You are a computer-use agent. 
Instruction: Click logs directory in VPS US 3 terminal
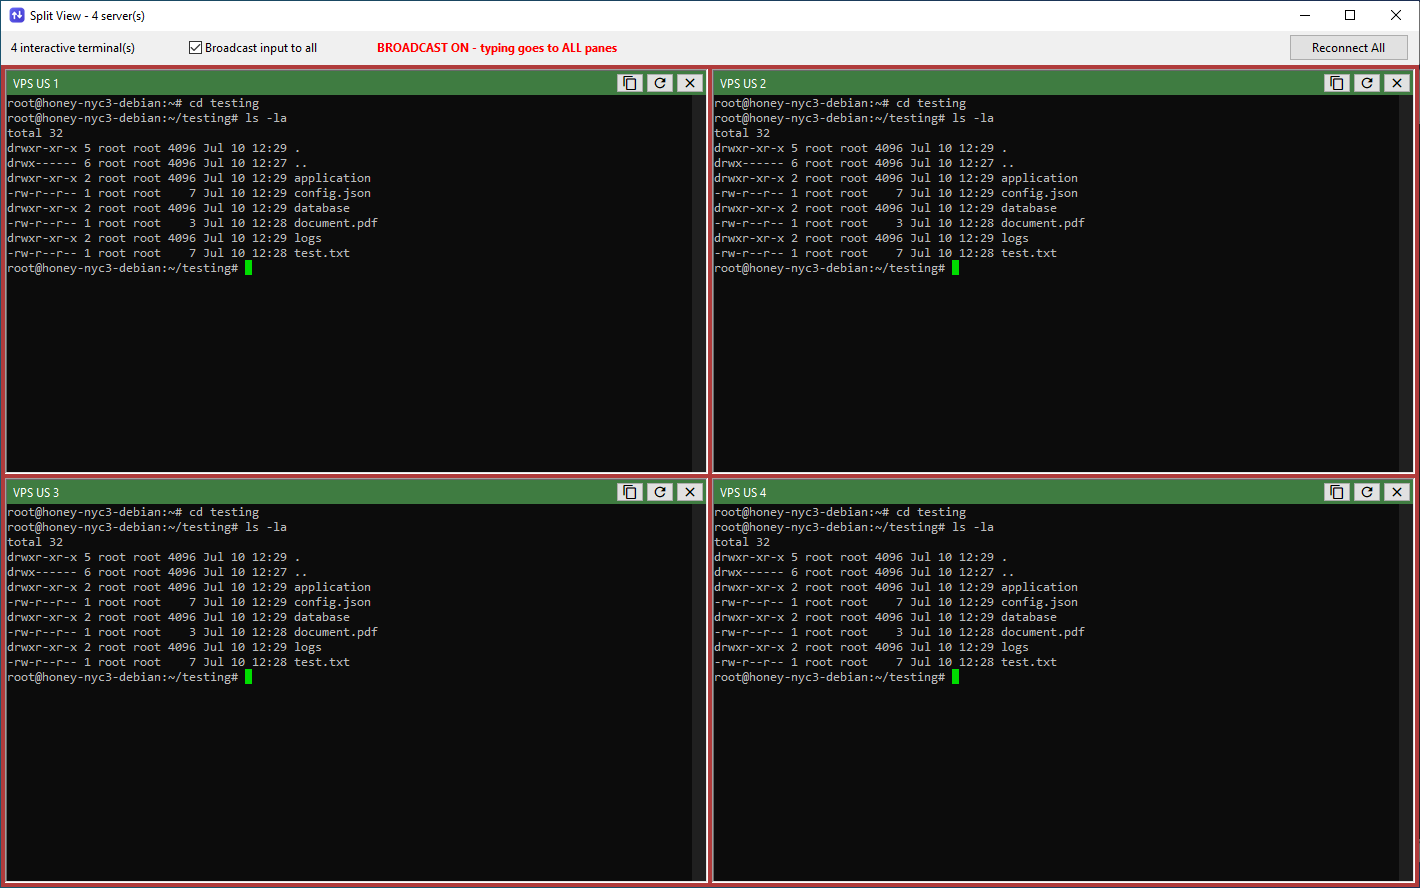point(308,647)
